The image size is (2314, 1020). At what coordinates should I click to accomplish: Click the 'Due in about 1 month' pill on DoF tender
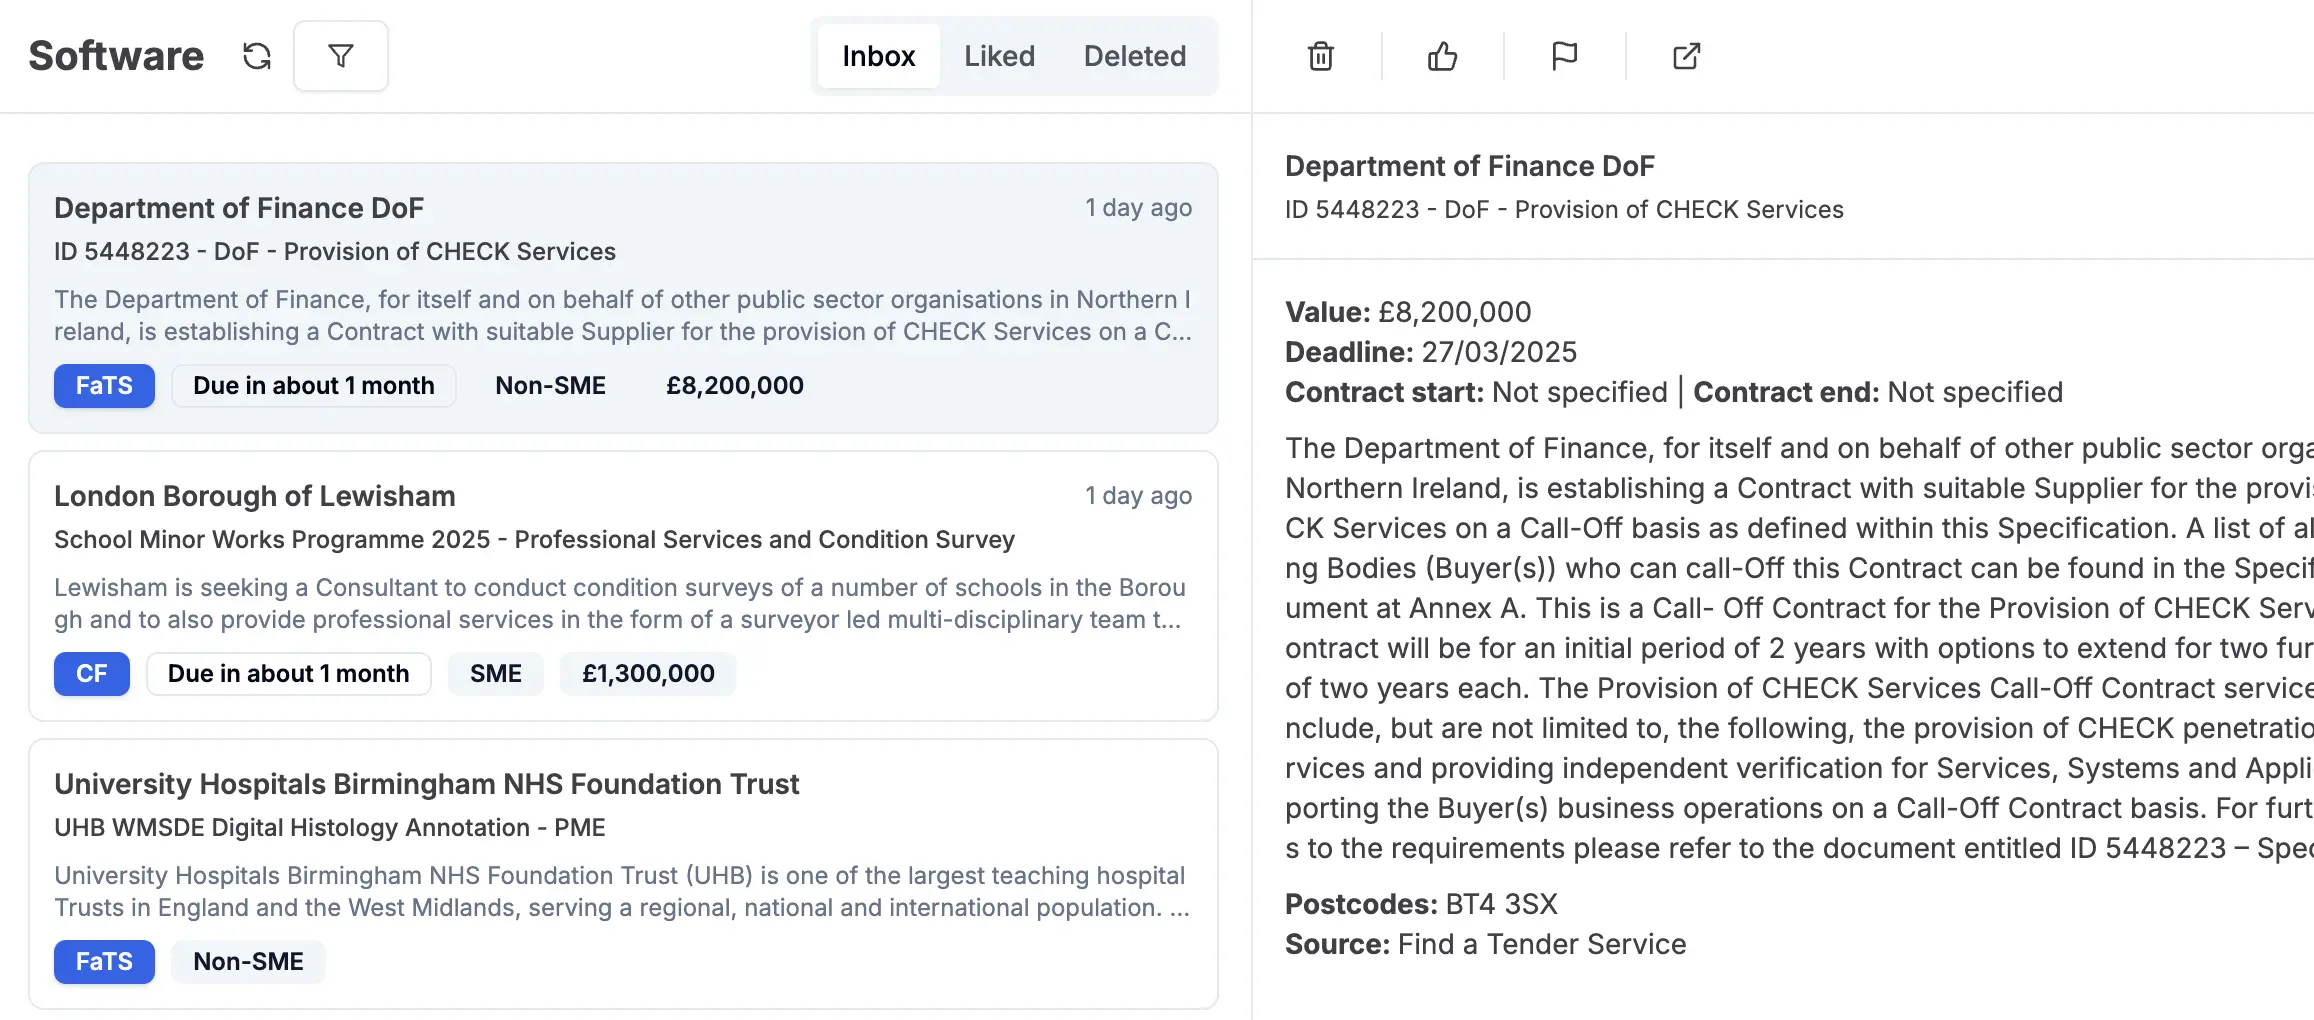[313, 385]
